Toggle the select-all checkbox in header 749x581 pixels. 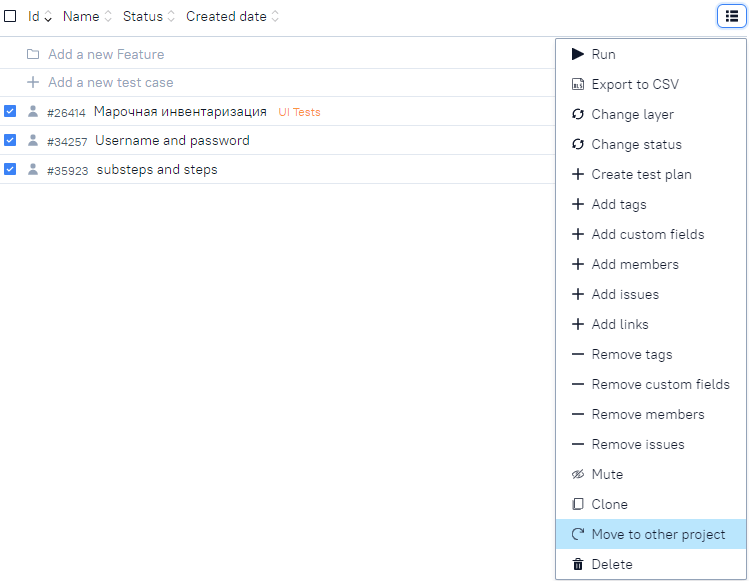coord(10,17)
